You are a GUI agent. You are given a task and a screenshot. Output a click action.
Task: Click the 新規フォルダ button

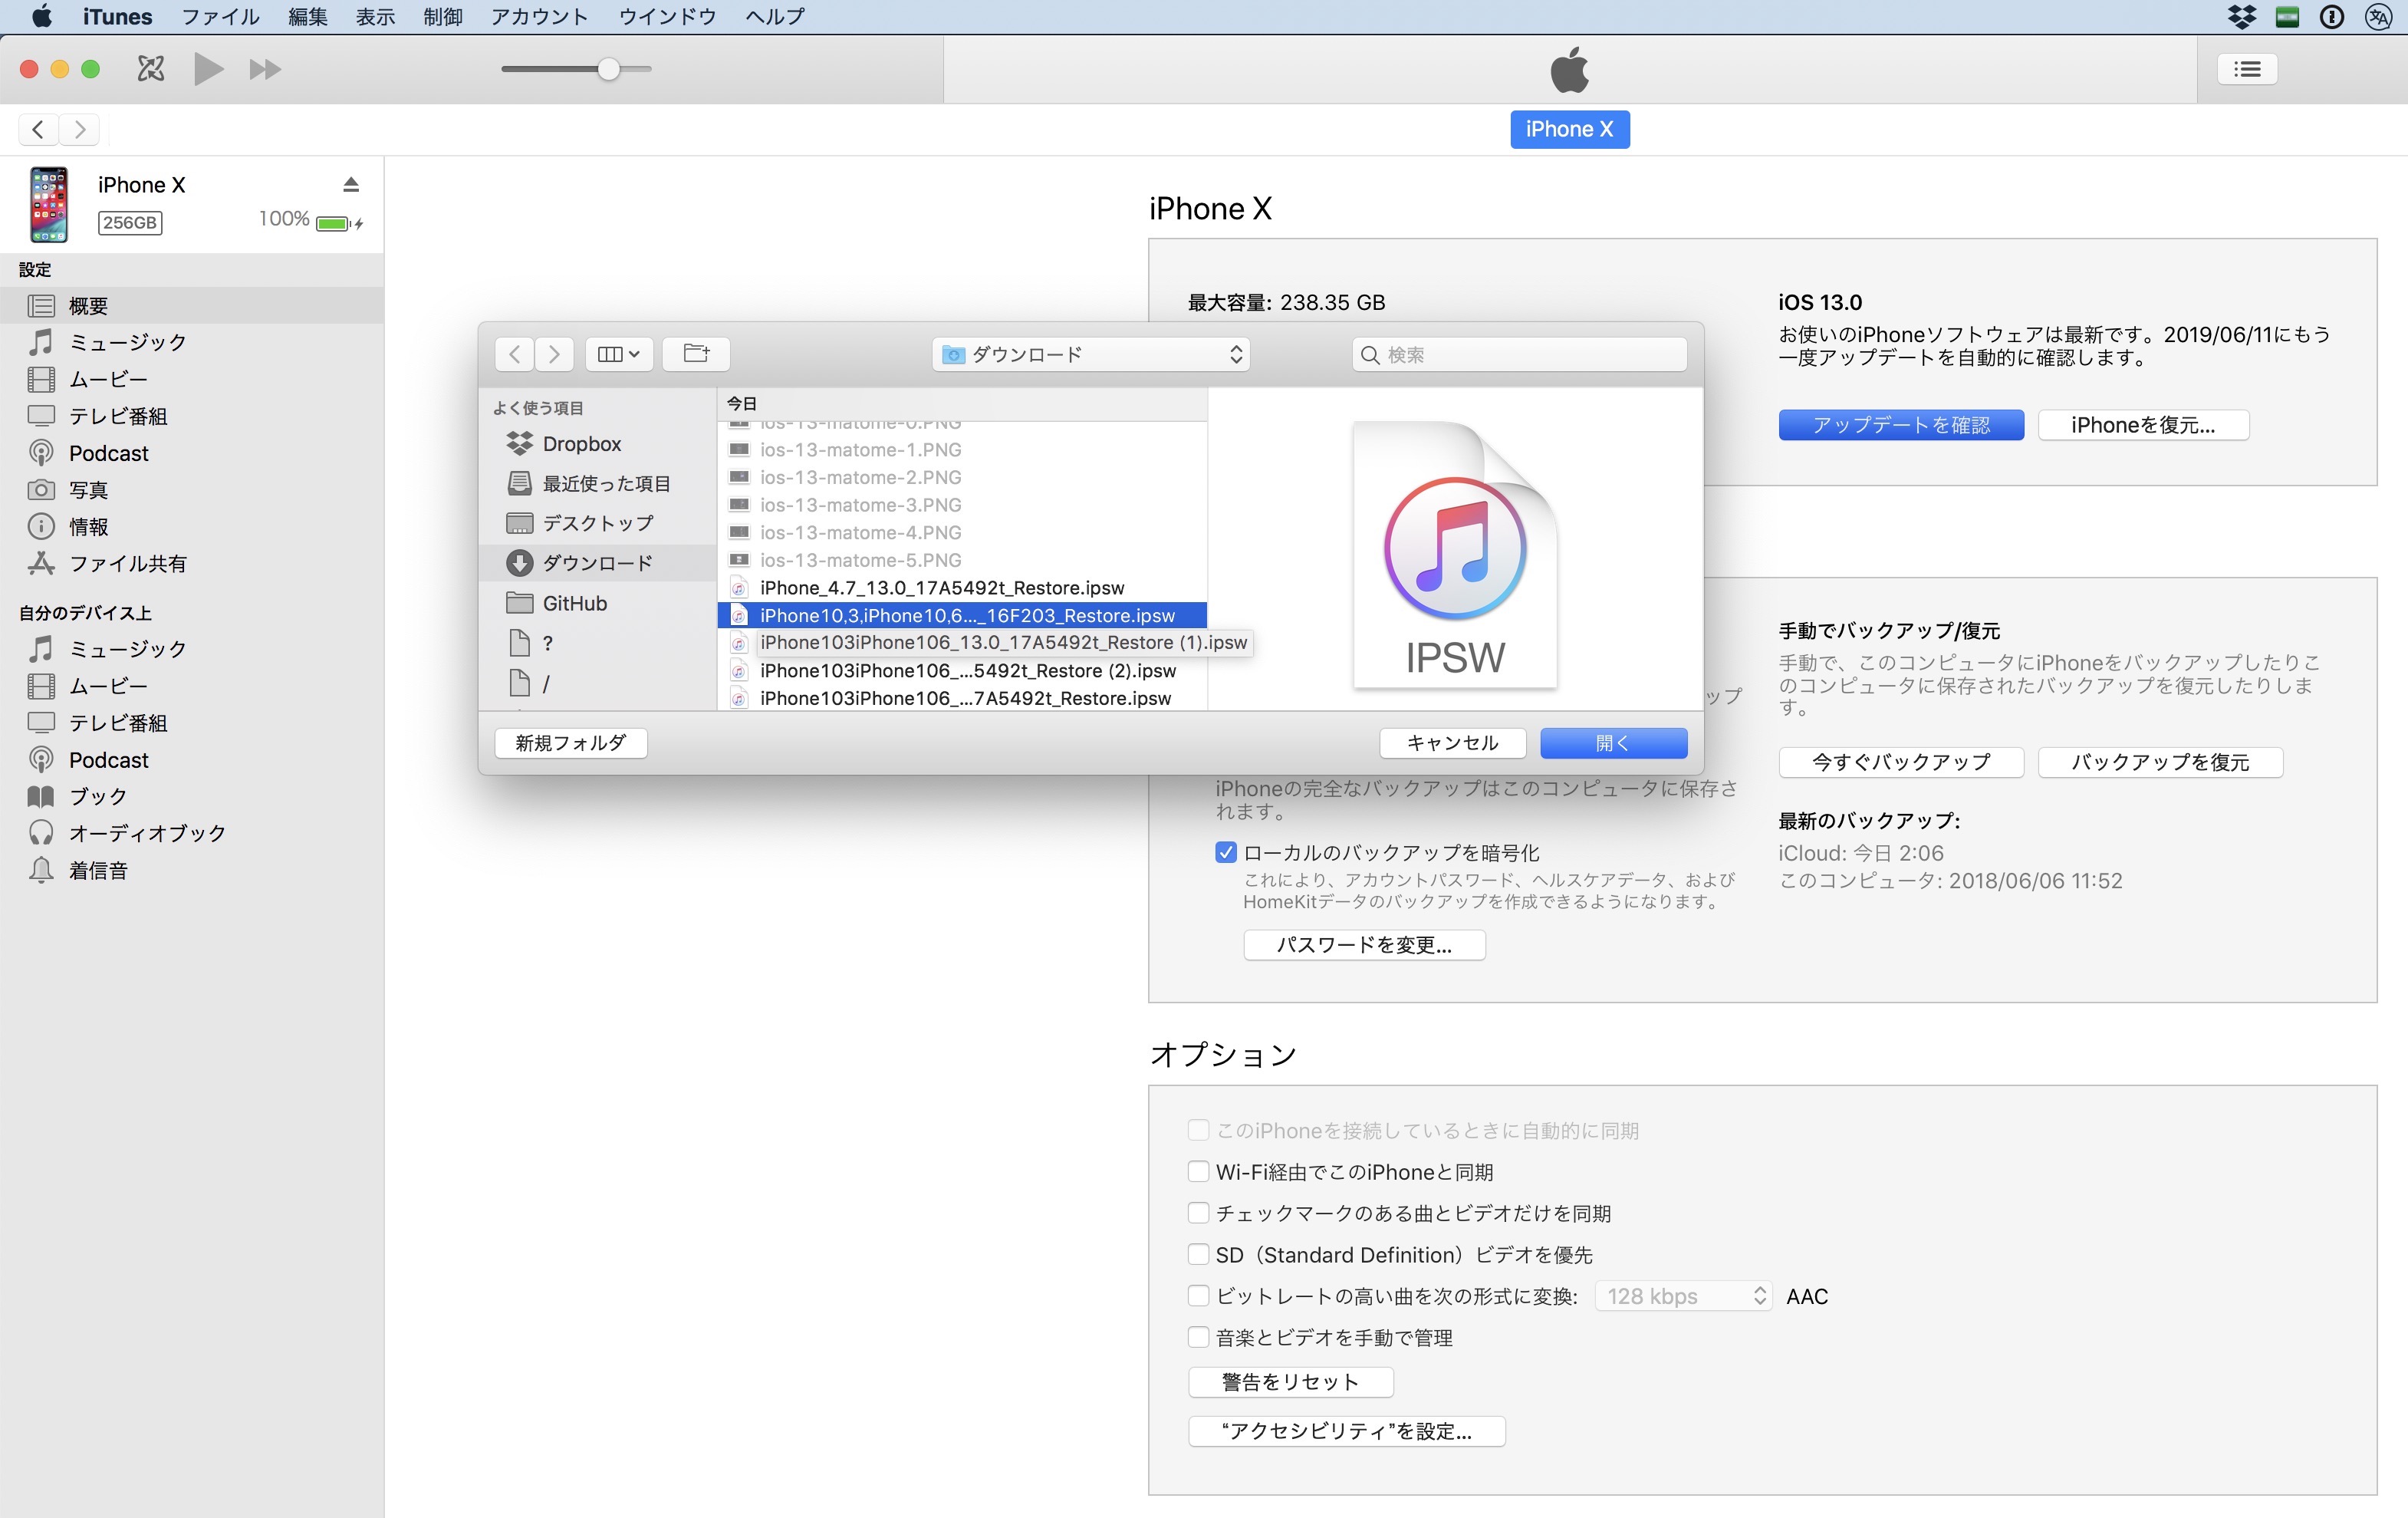tap(571, 743)
